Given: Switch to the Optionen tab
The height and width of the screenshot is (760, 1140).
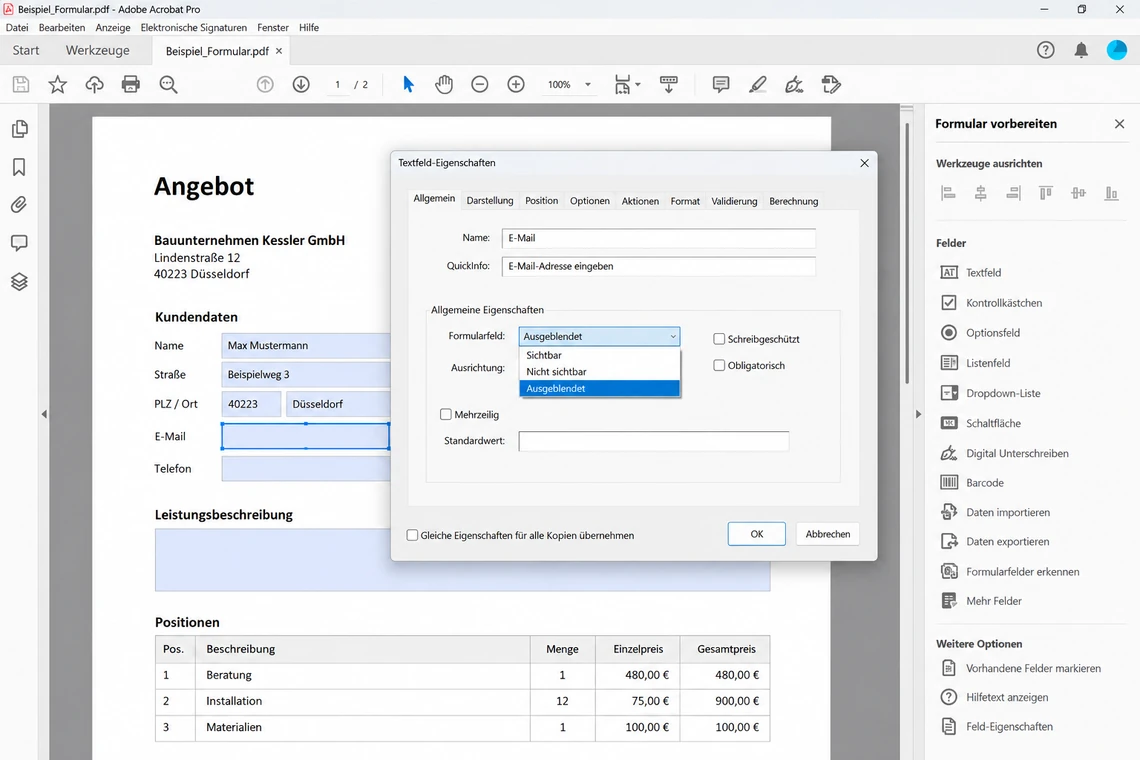Looking at the screenshot, I should pyautogui.click(x=590, y=201).
